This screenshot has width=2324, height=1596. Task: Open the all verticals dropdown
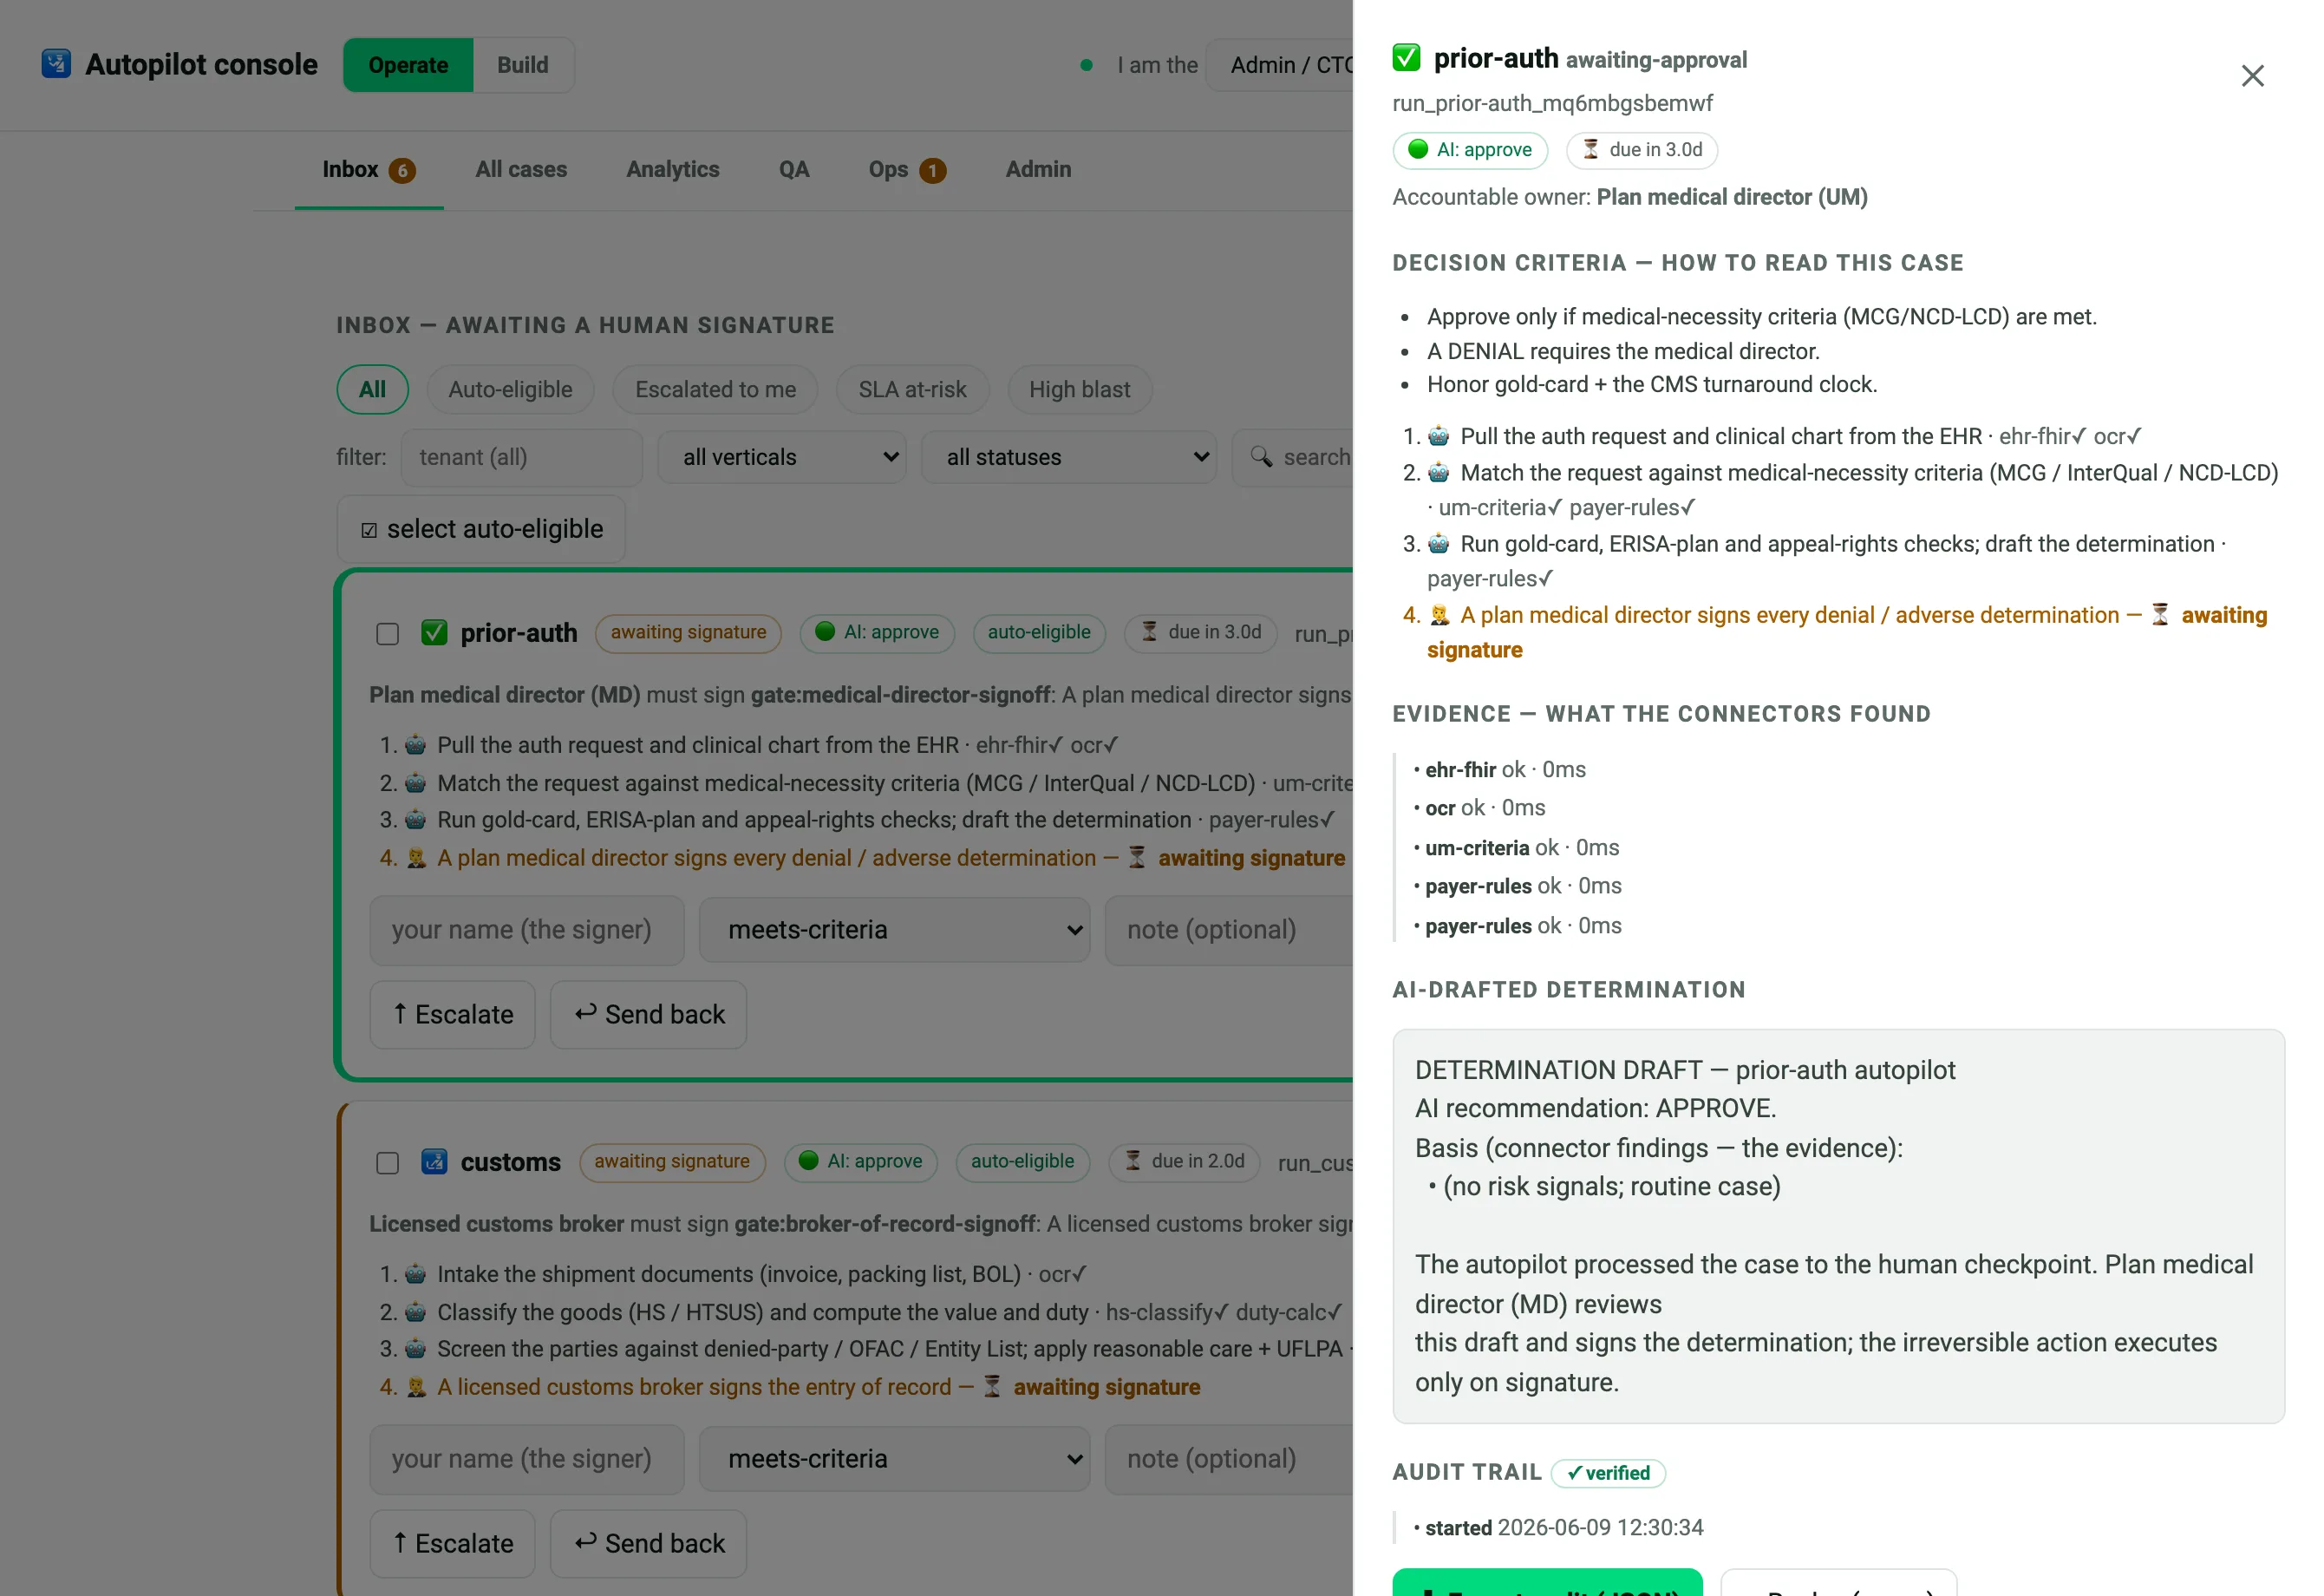point(782,458)
